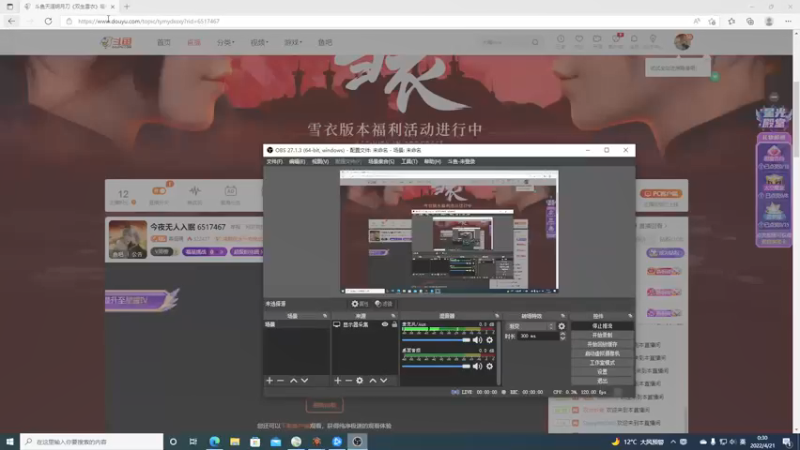Open File Explorer from the taskbar
Image resolution: width=800 pixels, height=450 pixels.
pos(235,442)
